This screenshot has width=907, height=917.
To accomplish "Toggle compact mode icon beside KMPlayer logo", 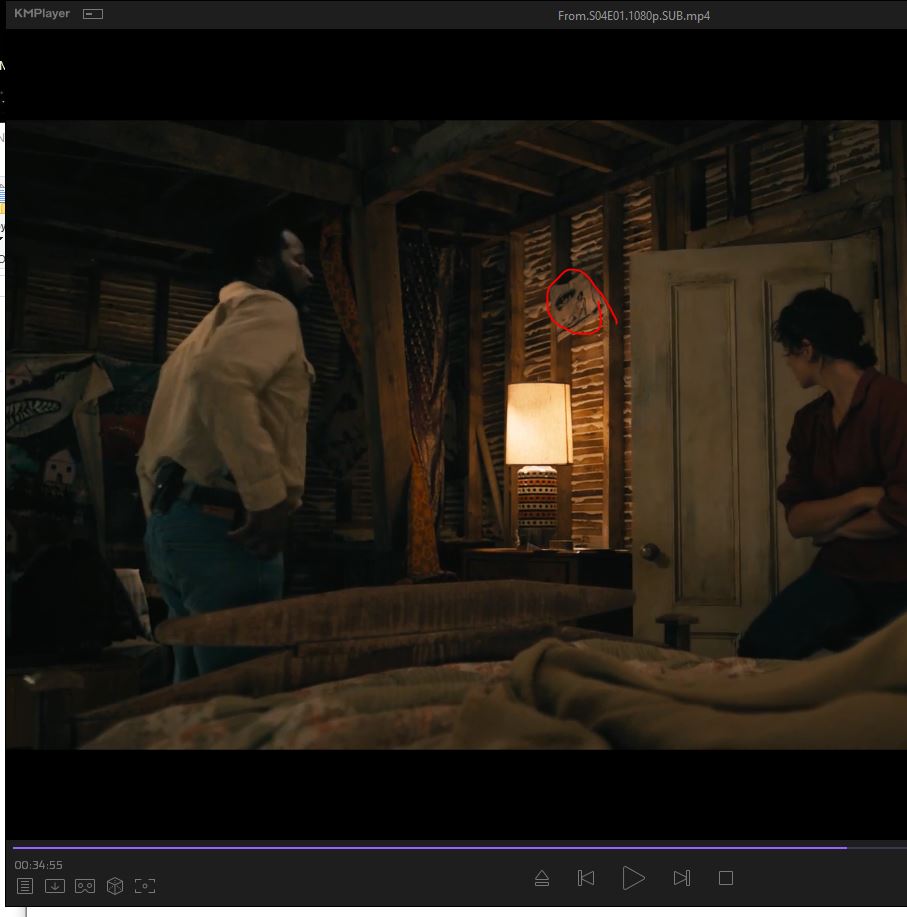I will click(x=92, y=14).
